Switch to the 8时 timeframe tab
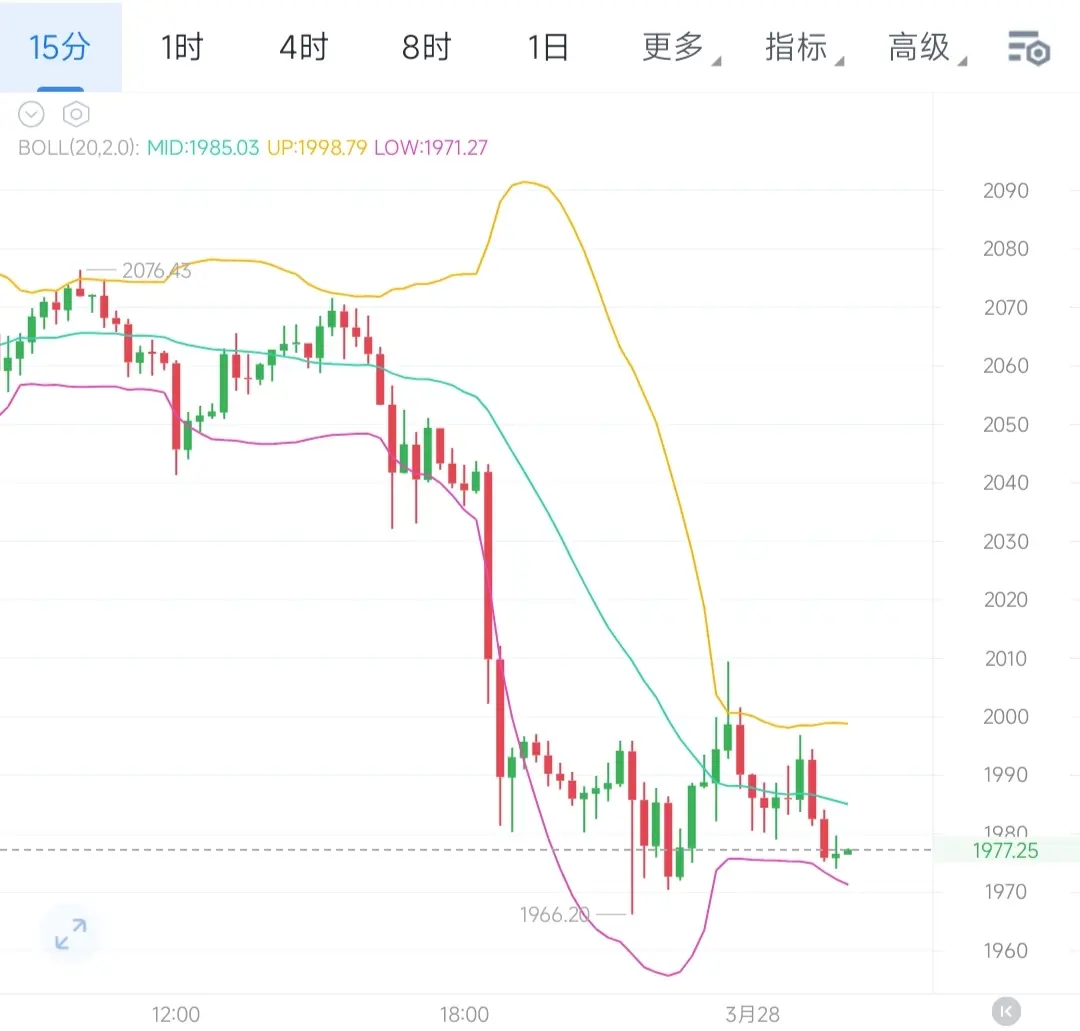The height and width of the screenshot is (1031, 1080). [x=426, y=48]
